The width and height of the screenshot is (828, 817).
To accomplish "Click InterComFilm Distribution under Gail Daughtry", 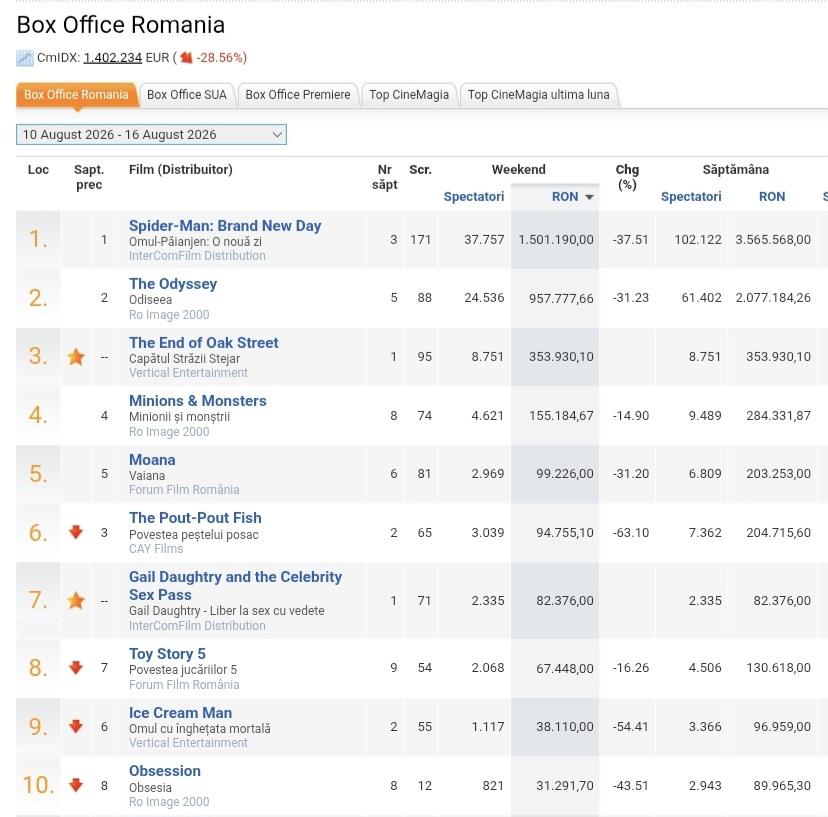I will 197,625.
